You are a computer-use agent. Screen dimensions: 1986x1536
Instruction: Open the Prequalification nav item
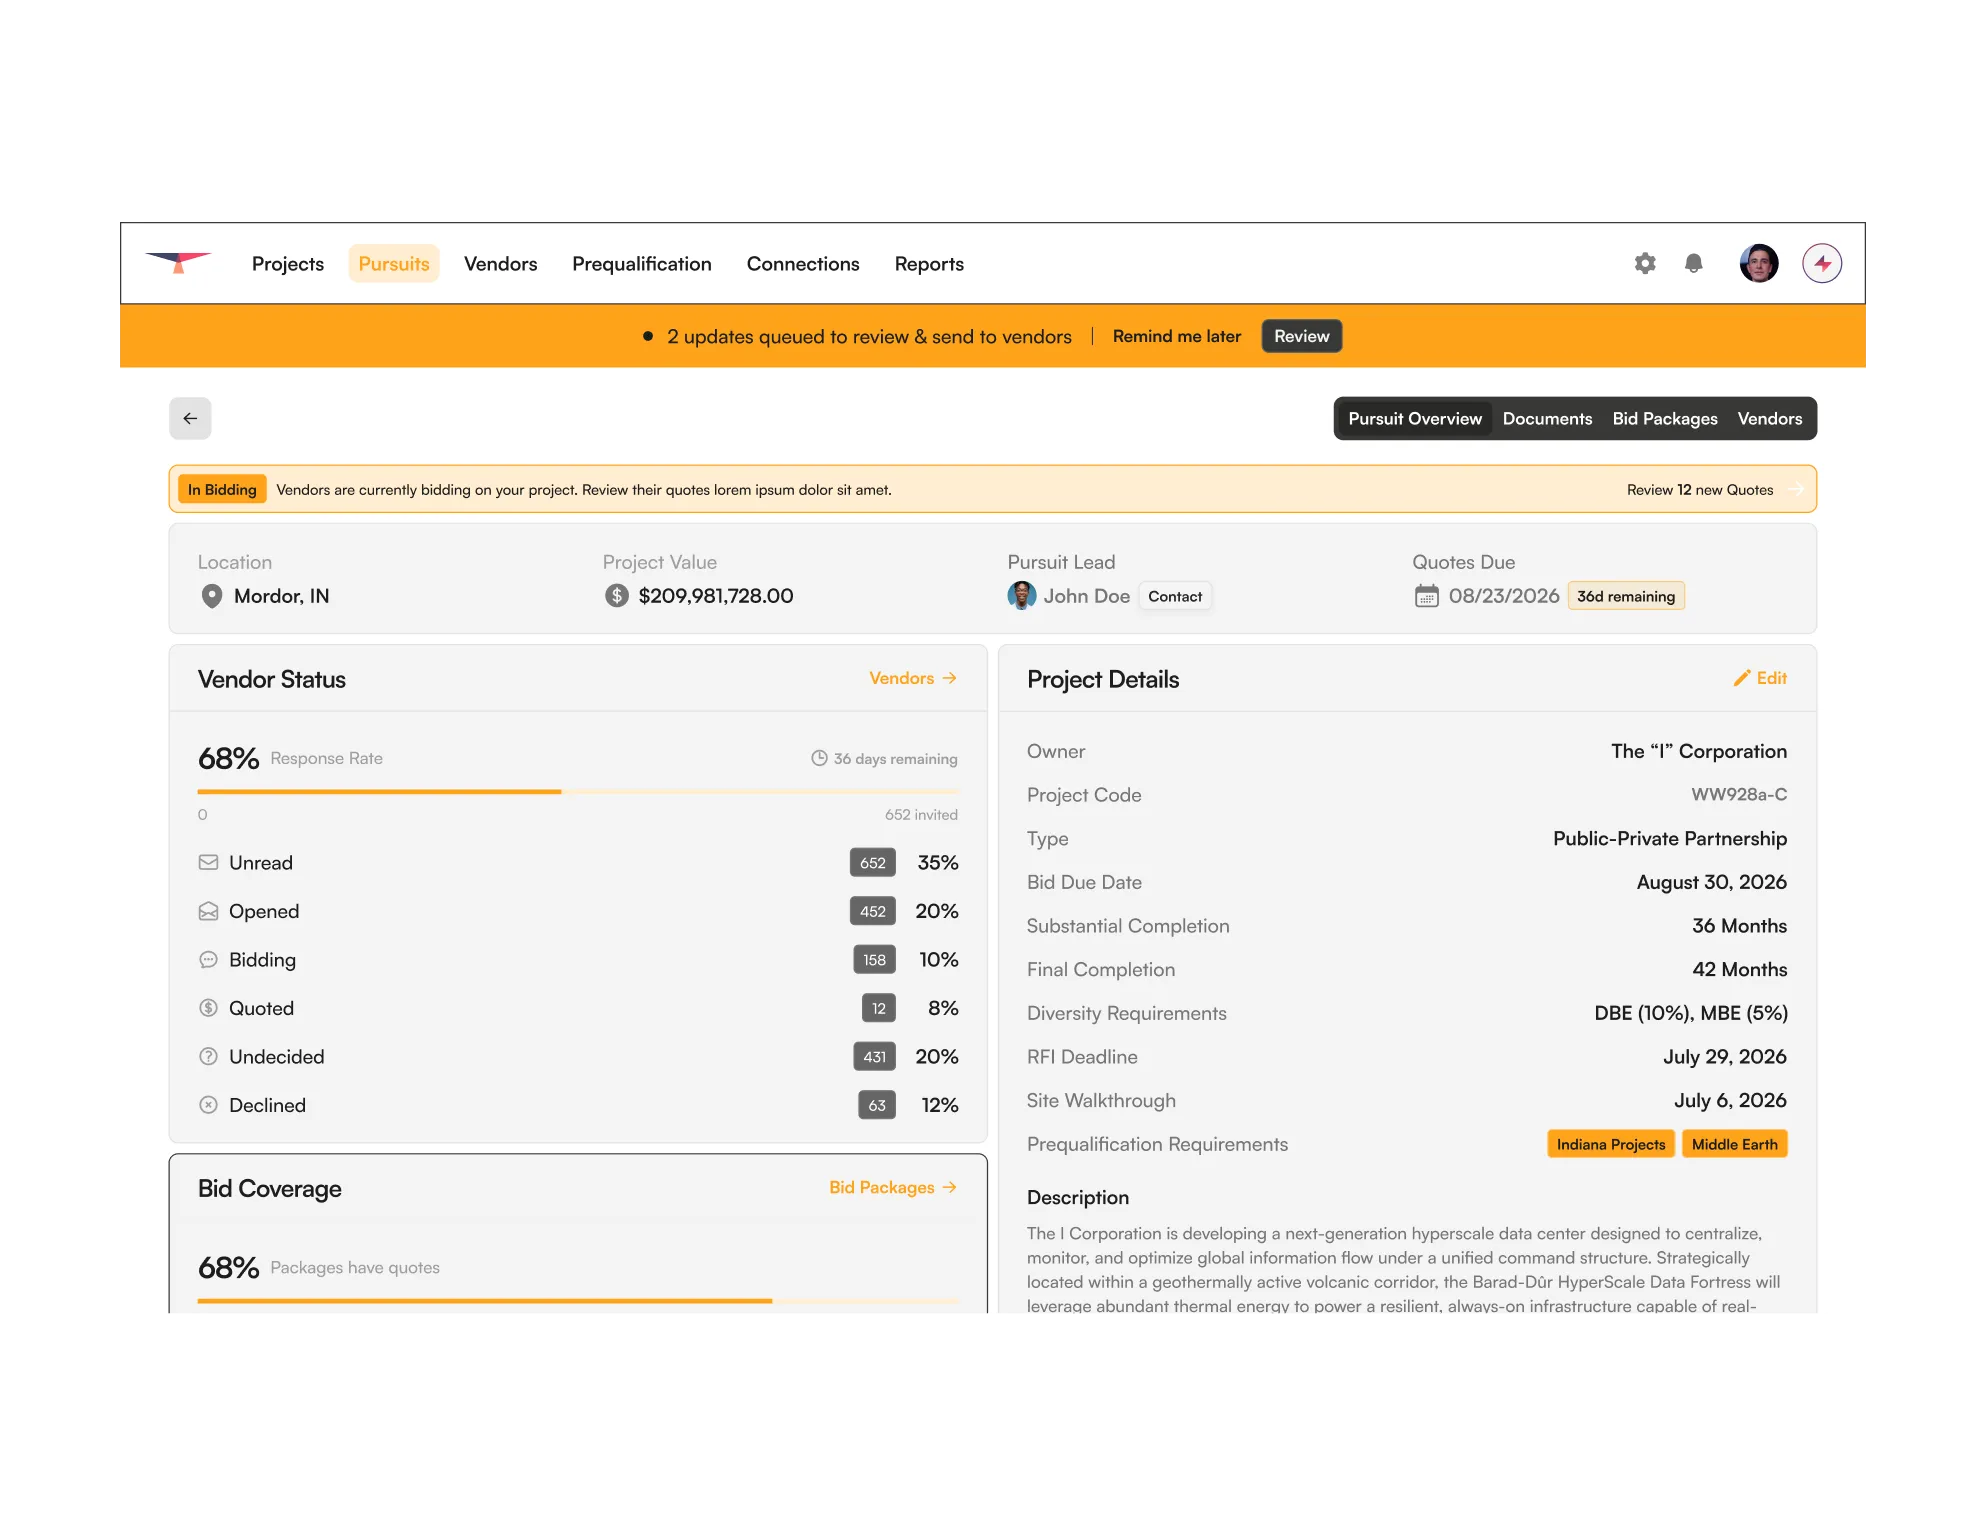coord(642,263)
